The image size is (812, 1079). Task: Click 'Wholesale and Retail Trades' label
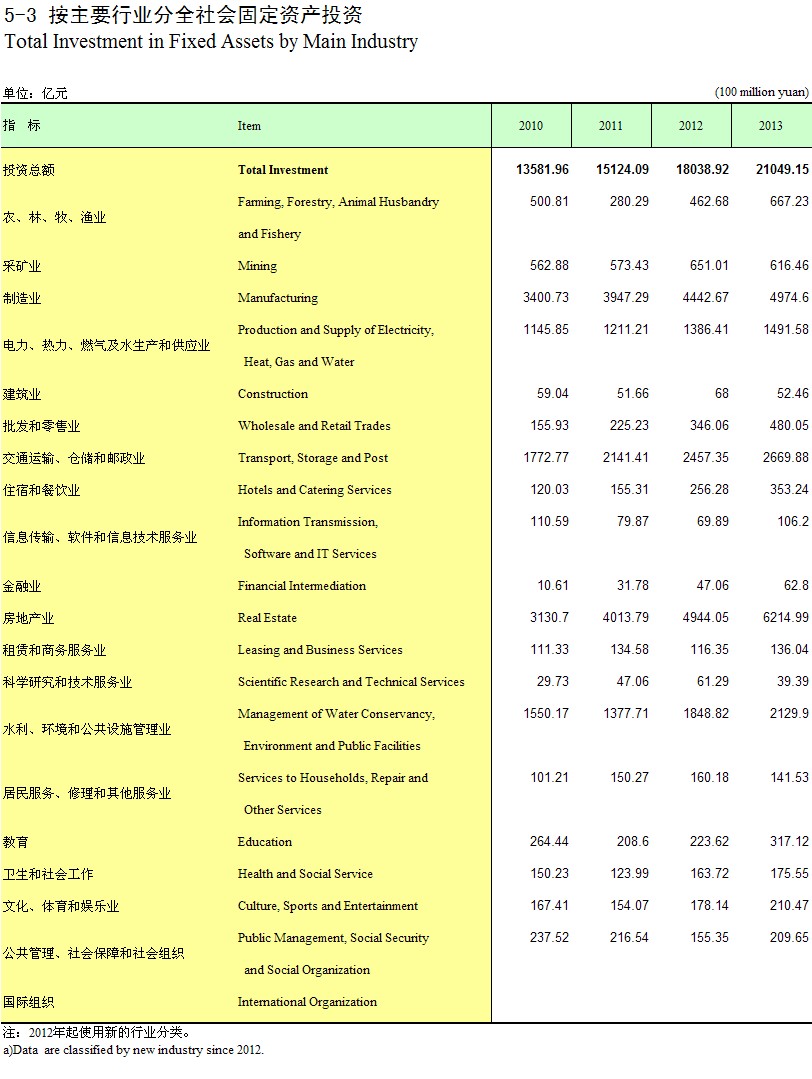(x=314, y=426)
